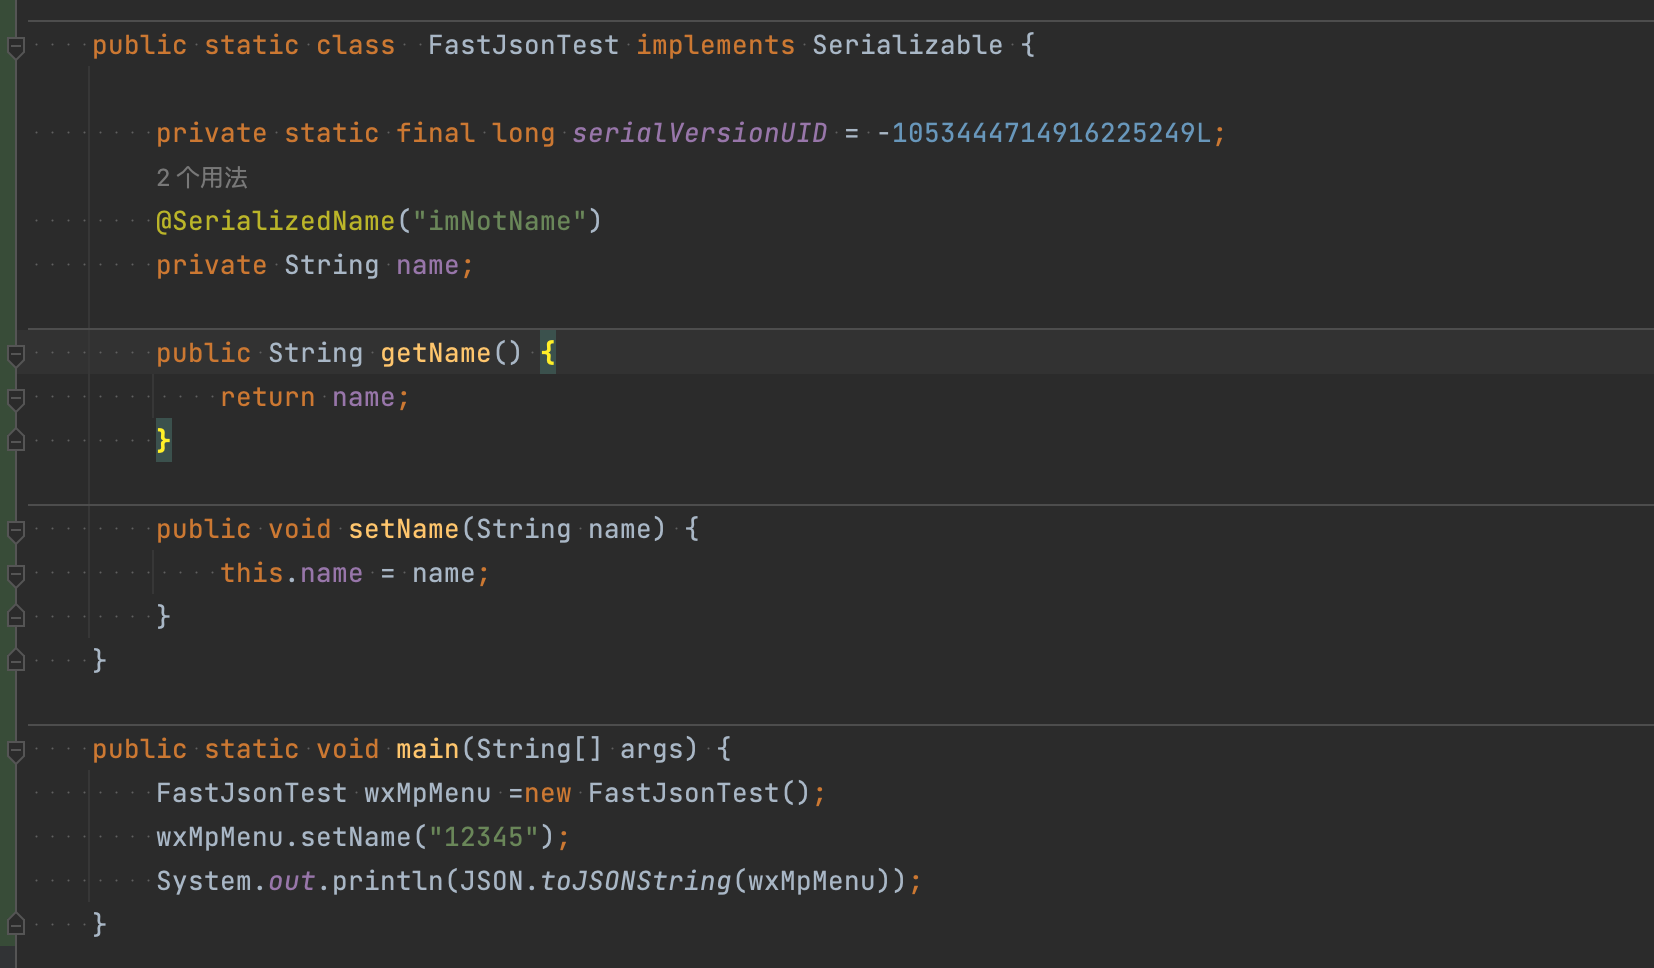Image resolution: width=1654 pixels, height=968 pixels.
Task: Collapse the main method fold marker
Action: click(x=16, y=750)
